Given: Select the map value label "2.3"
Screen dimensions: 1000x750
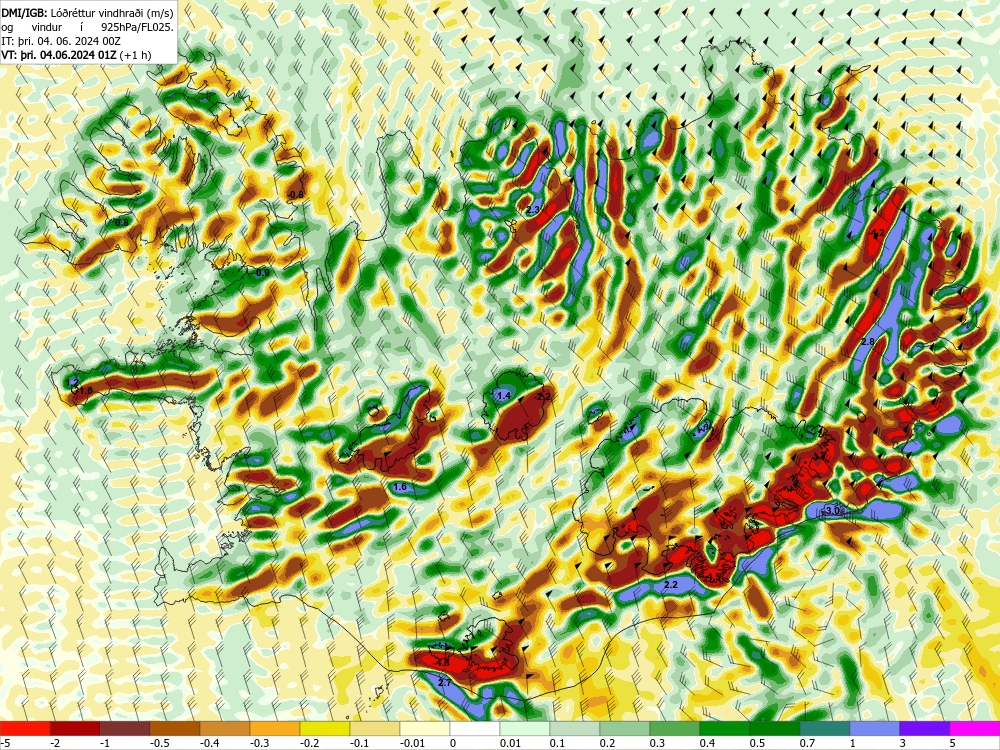Looking at the screenshot, I should (533, 209).
